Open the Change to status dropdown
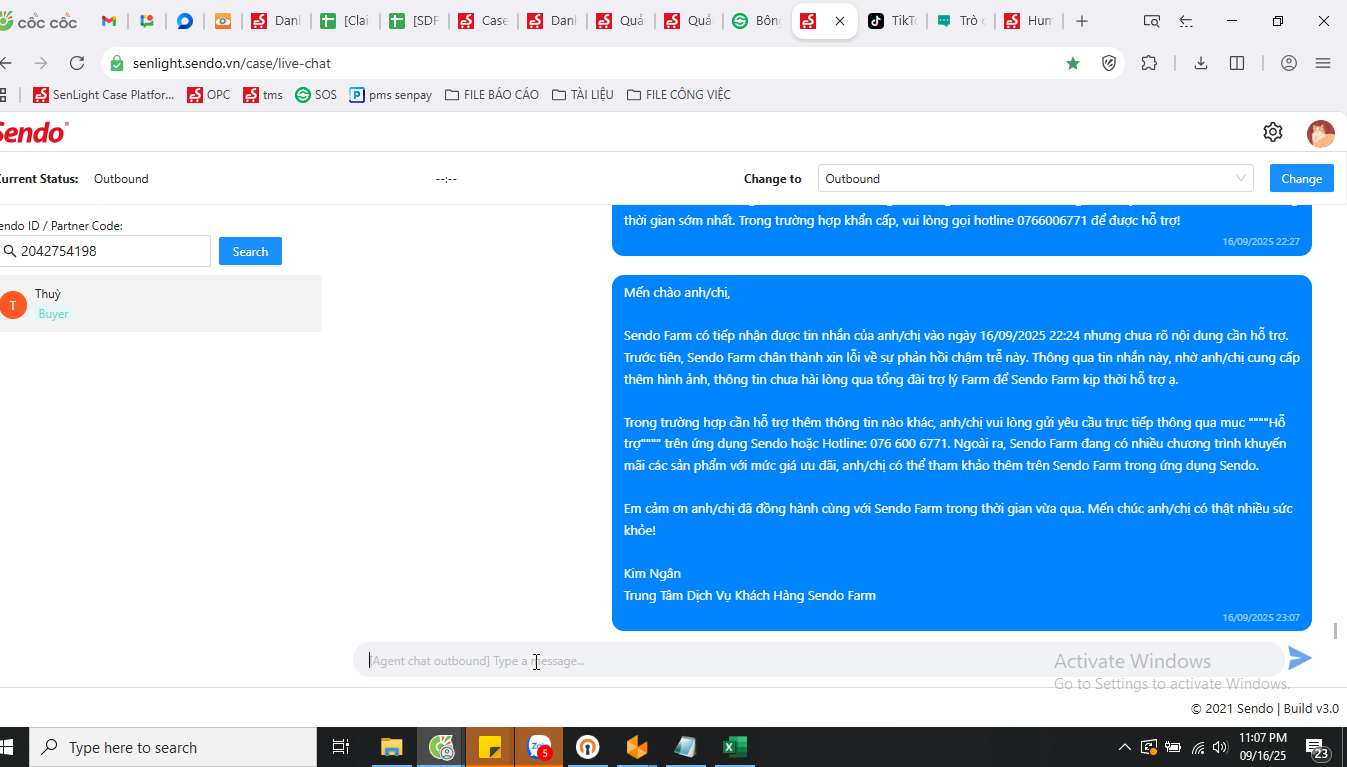The width and height of the screenshot is (1347, 767). [x=1035, y=179]
